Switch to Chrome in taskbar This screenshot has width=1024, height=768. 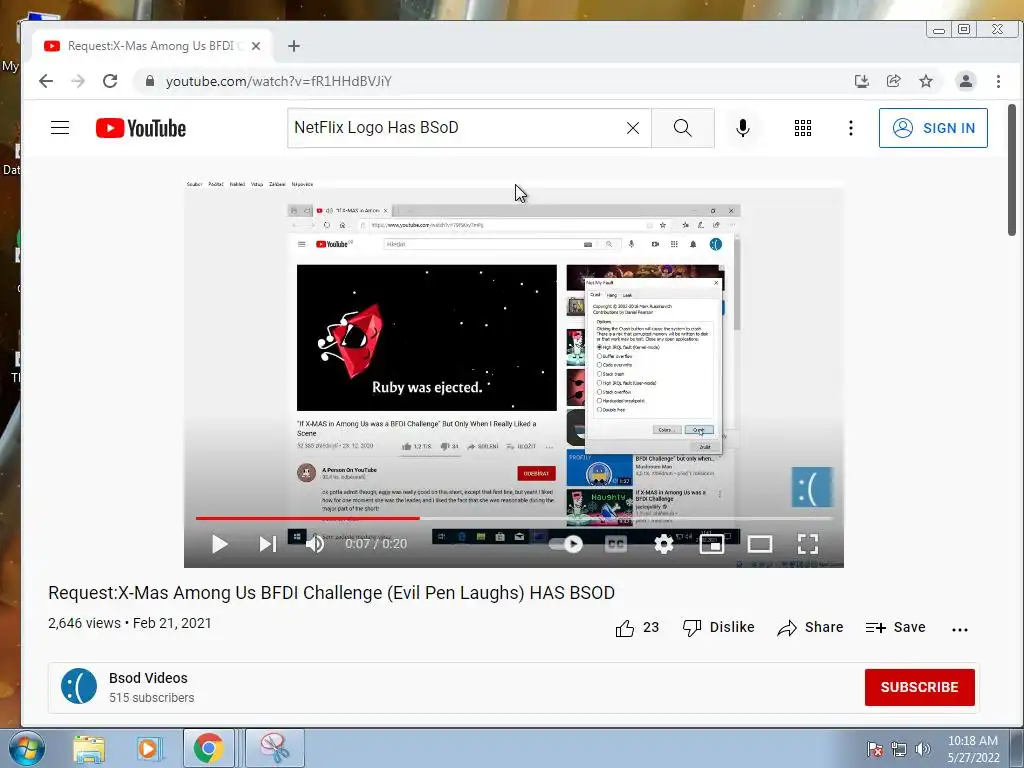tap(208, 748)
